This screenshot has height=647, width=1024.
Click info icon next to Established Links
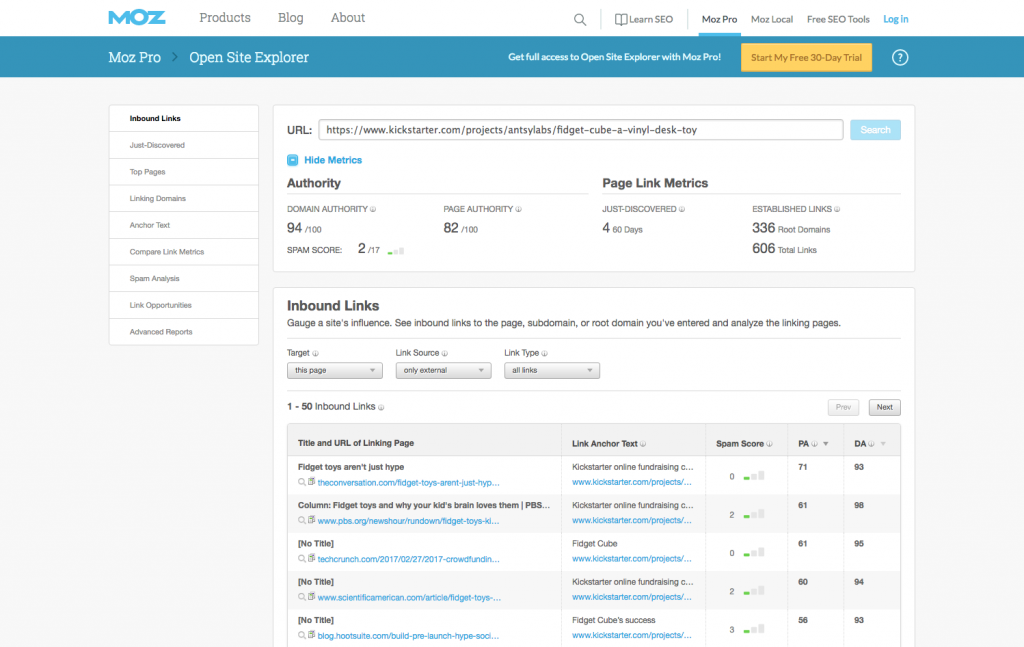837,210
